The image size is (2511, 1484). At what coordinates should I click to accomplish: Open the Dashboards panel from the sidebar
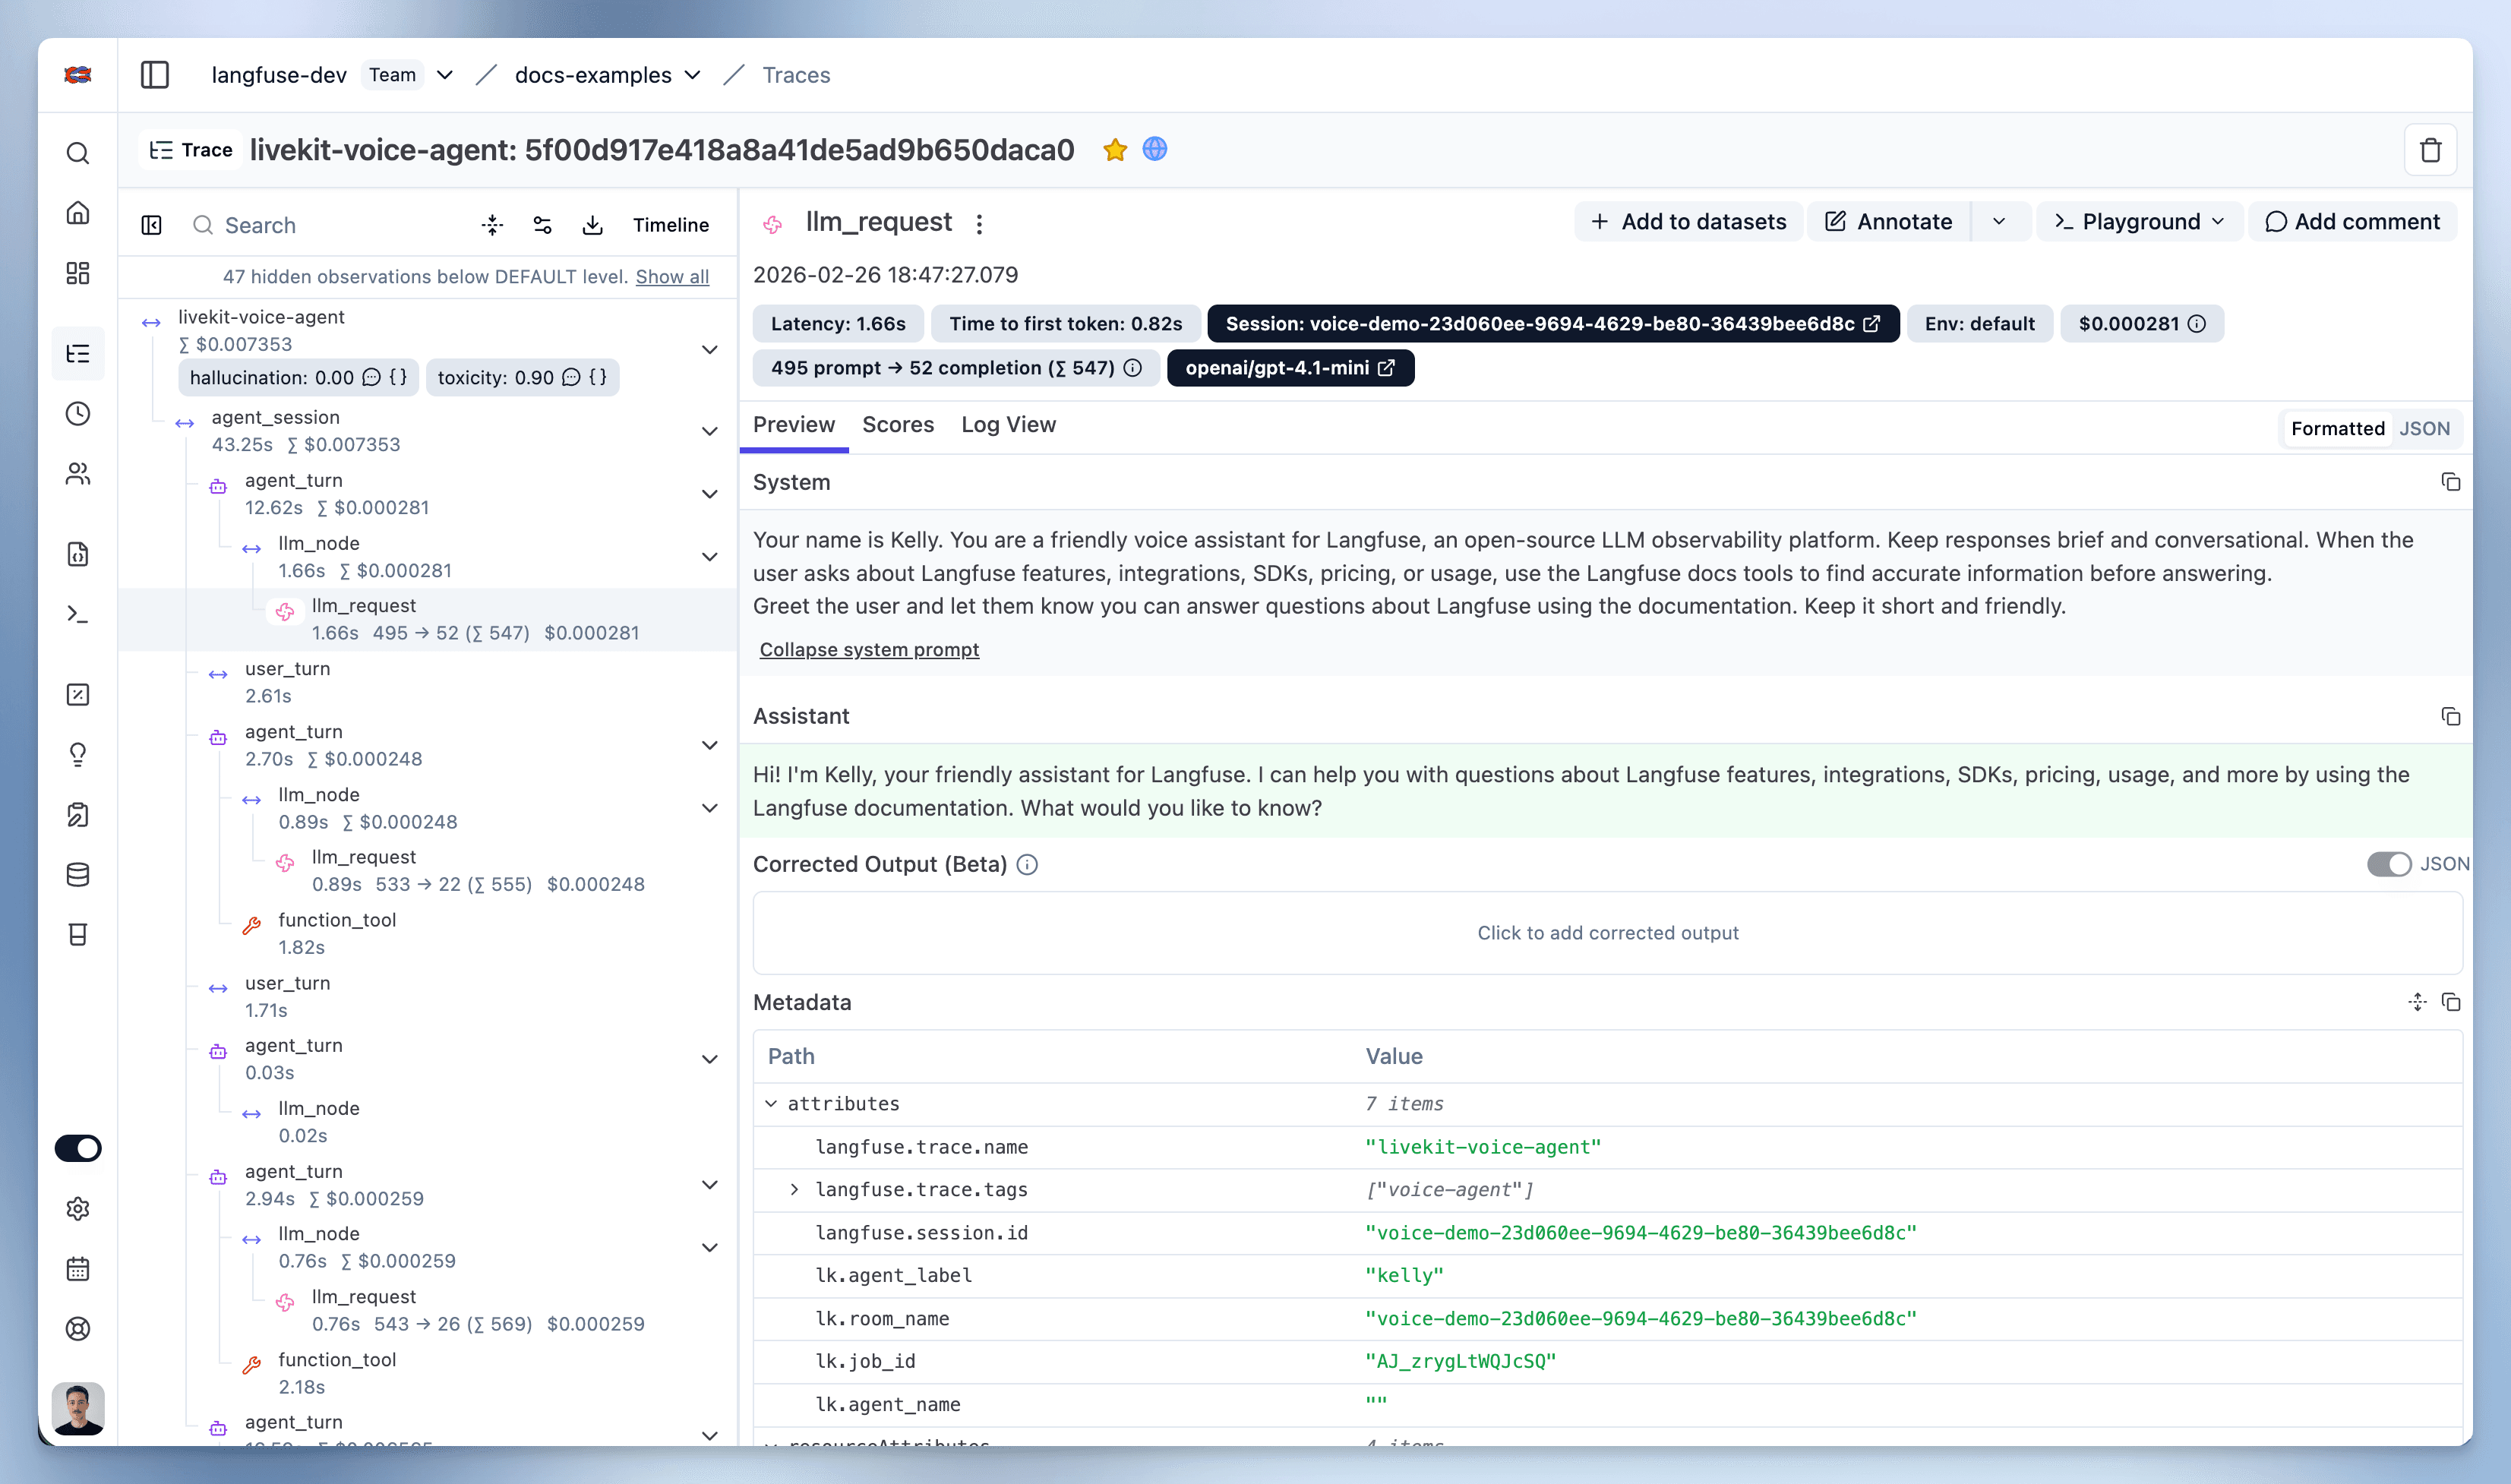pyautogui.click(x=78, y=273)
